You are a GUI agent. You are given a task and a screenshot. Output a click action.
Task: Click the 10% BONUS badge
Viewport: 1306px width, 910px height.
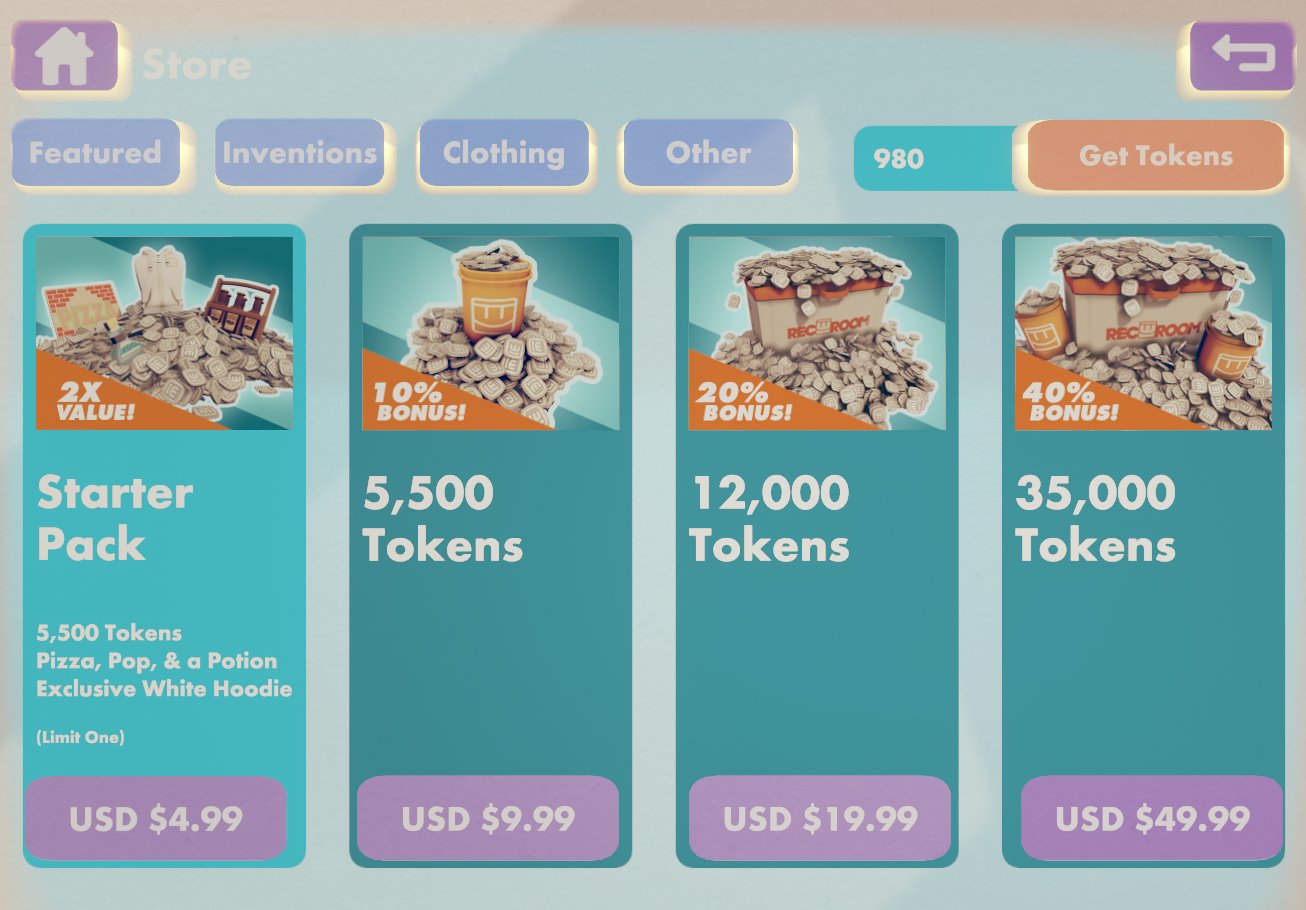coord(414,398)
